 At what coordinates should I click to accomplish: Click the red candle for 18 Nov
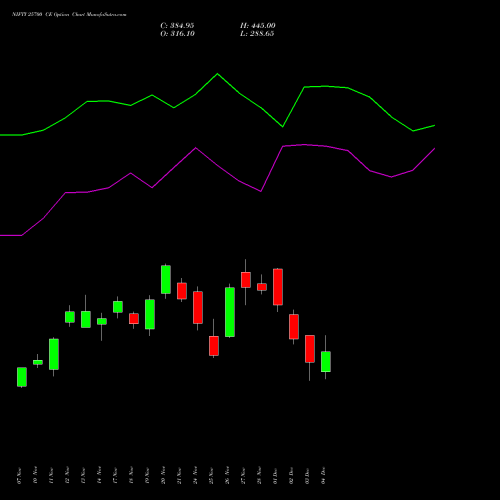(x=134, y=319)
